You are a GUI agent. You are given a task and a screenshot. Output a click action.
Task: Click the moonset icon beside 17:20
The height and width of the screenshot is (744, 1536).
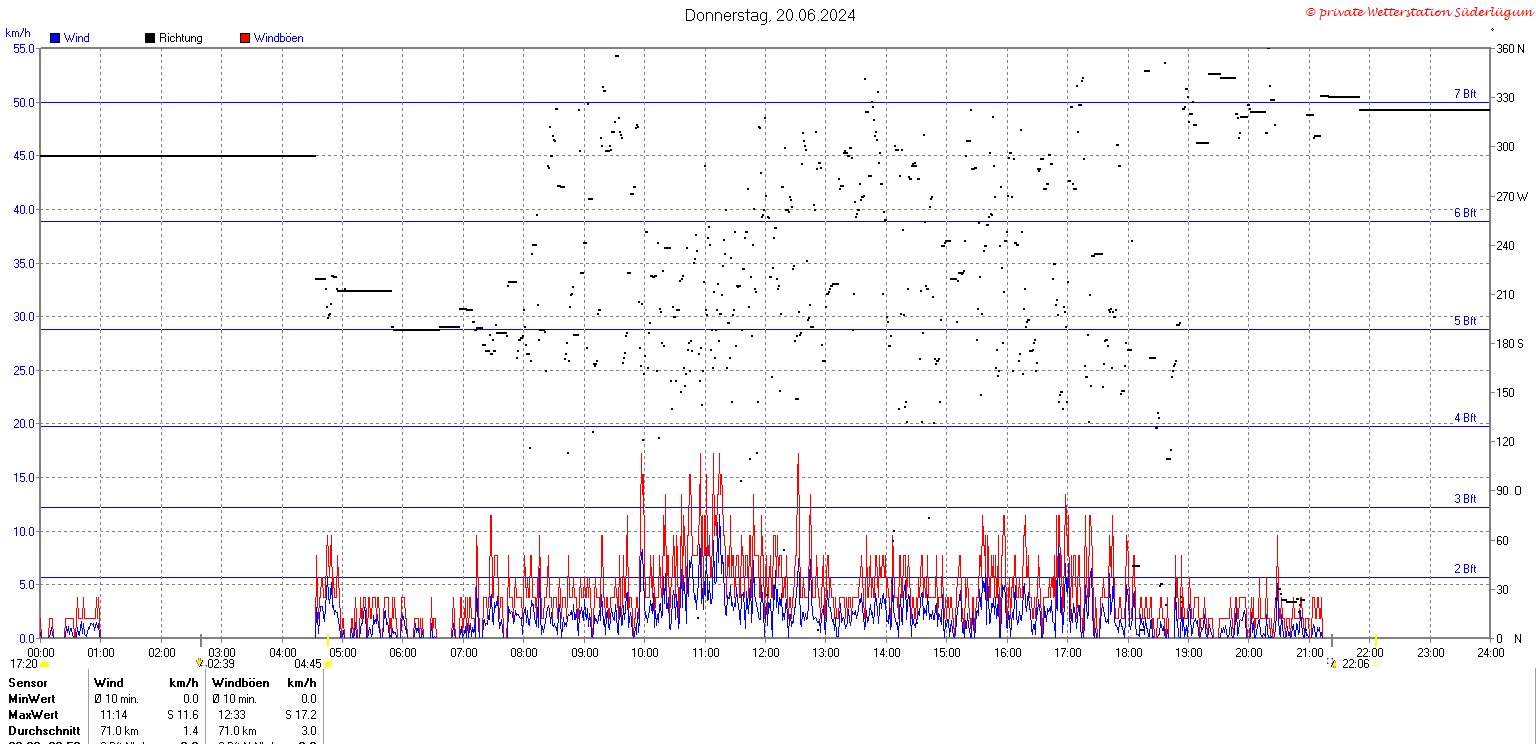45,664
